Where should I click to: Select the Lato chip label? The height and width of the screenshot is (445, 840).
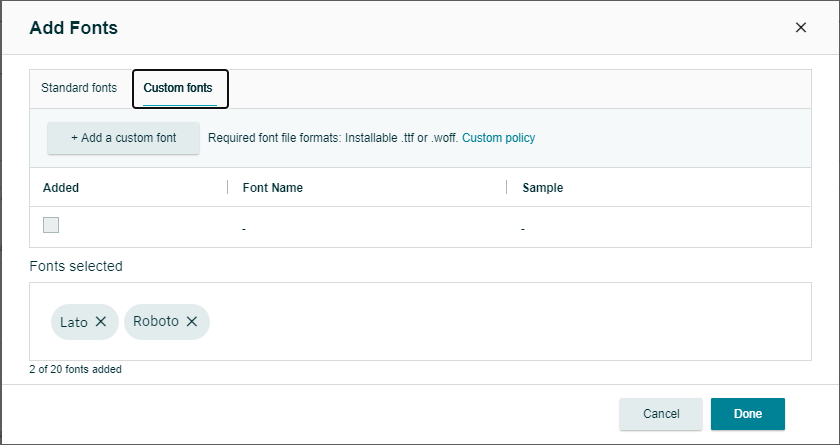[73, 322]
